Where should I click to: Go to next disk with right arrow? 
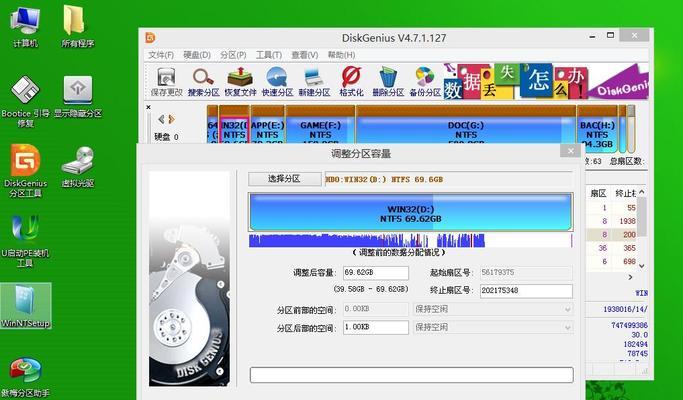[x=171, y=119]
